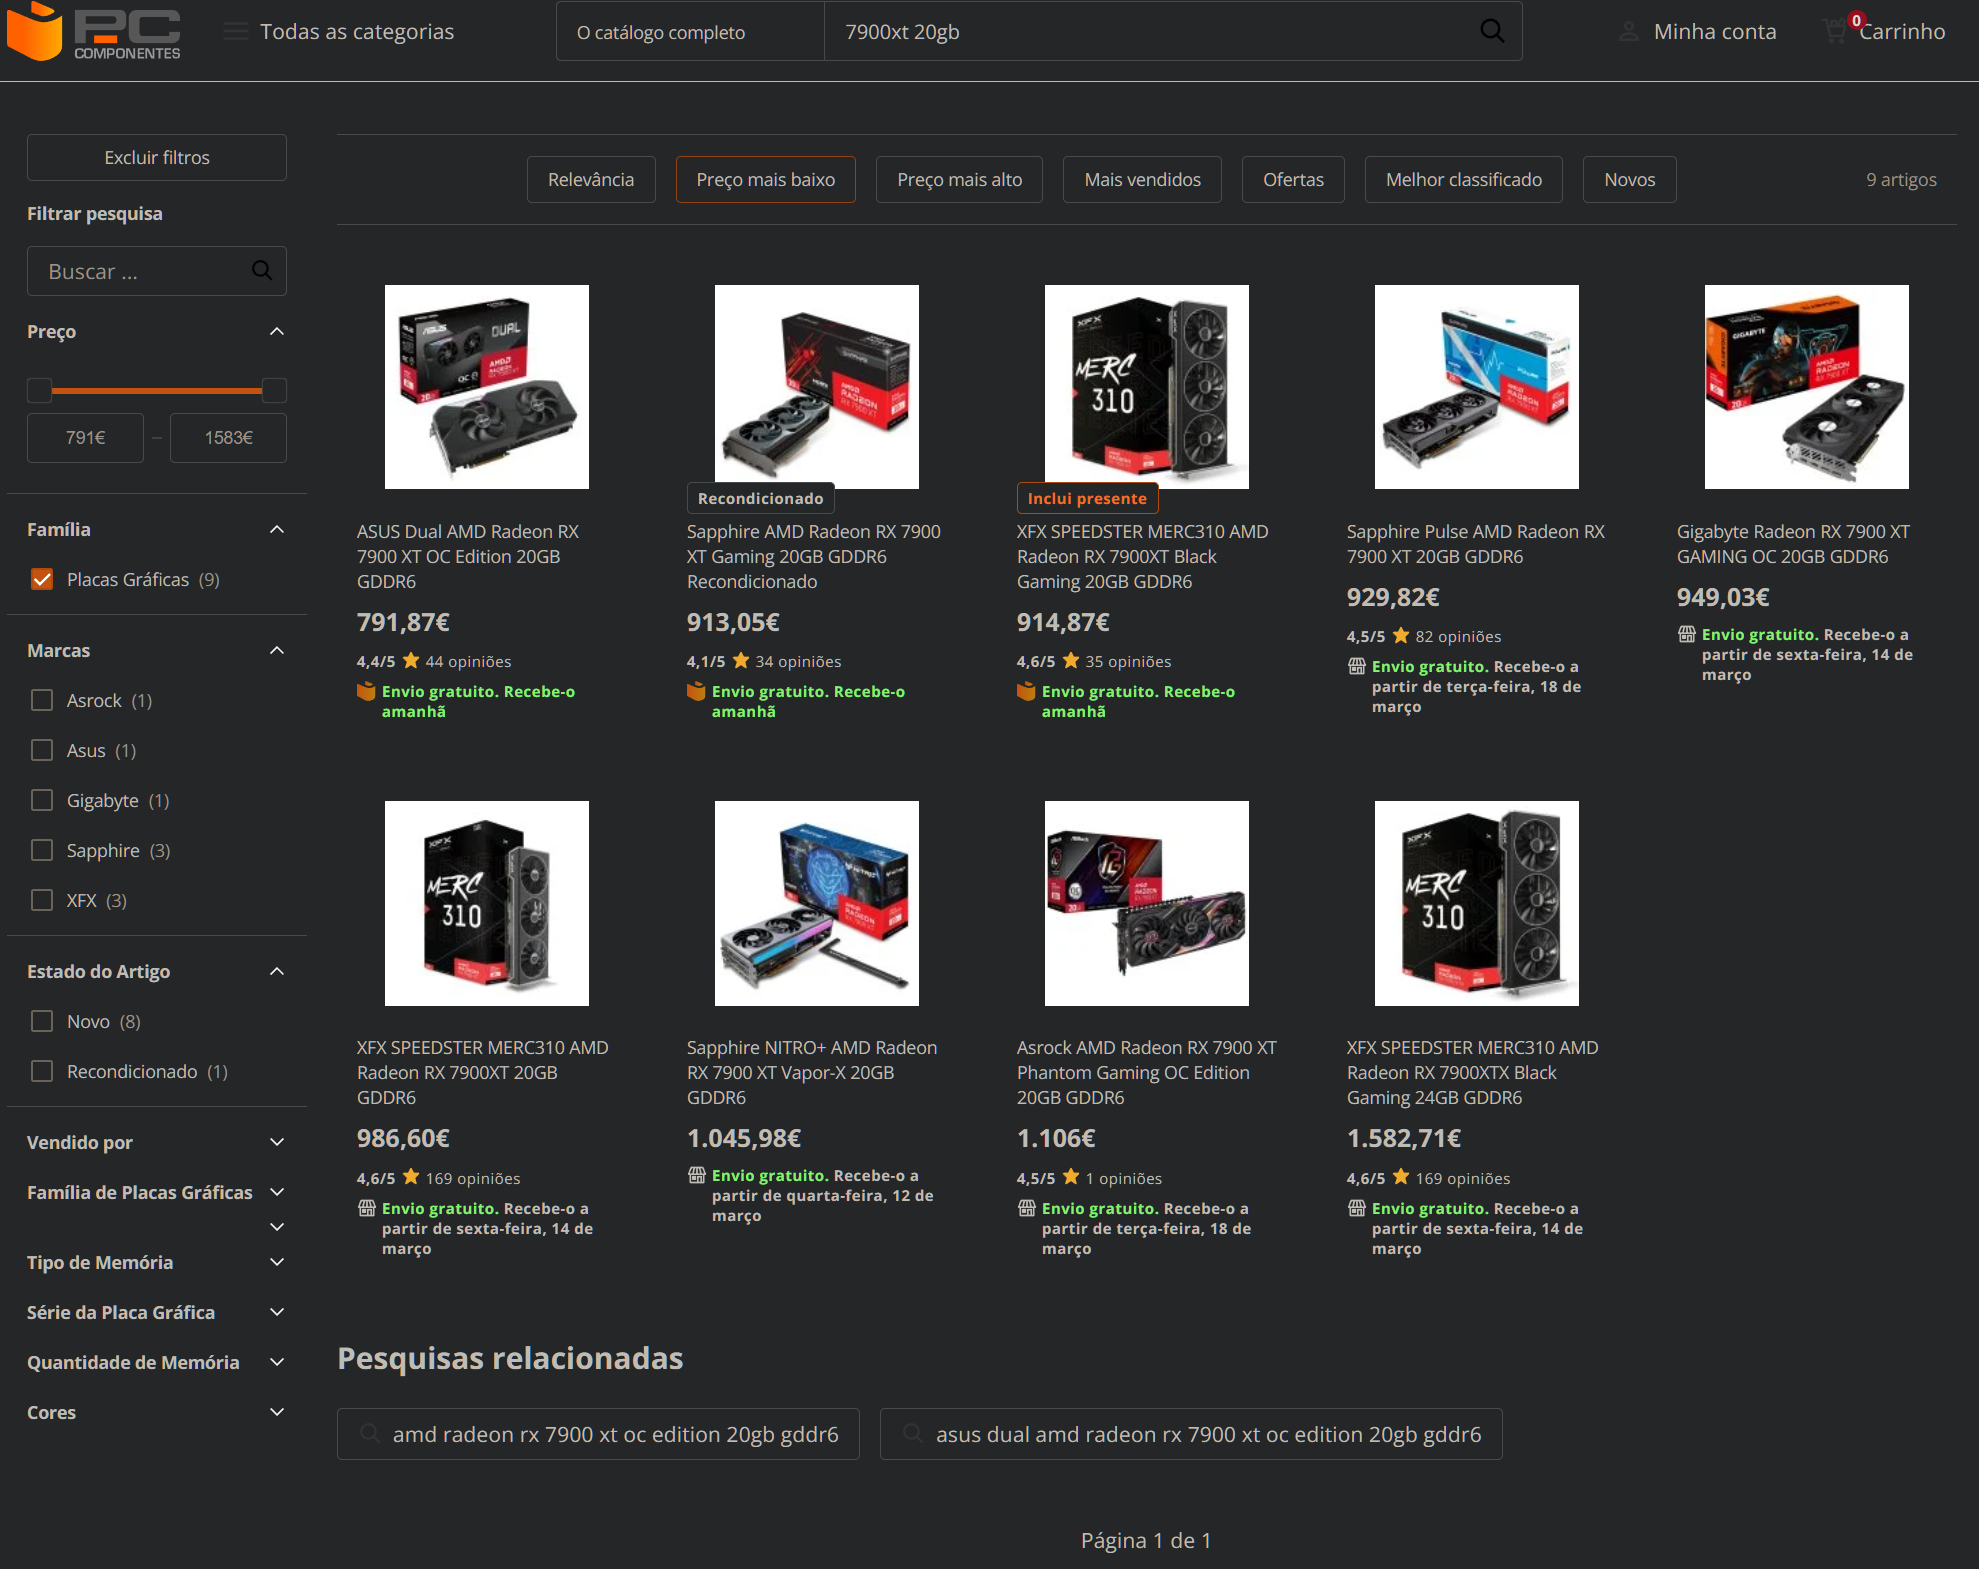Sort by Novos
Screen dimensions: 1979x1569
1629,179
